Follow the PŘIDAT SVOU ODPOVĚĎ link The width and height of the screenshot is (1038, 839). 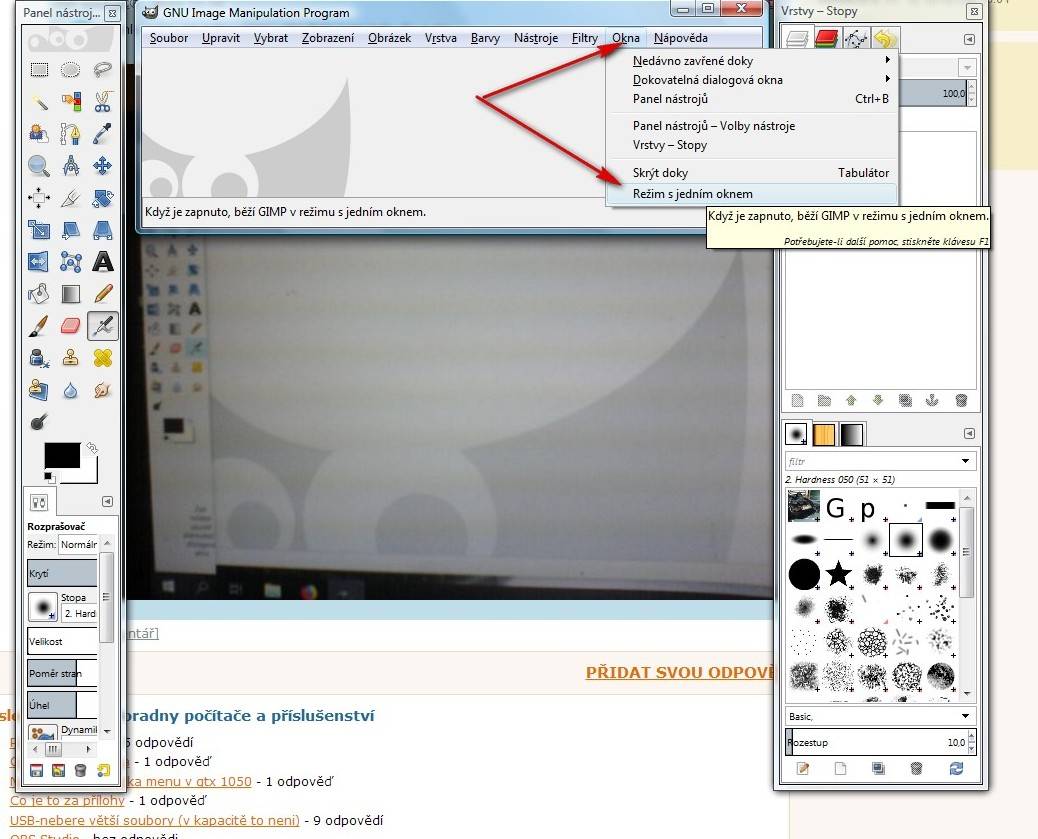pyautogui.click(x=679, y=672)
